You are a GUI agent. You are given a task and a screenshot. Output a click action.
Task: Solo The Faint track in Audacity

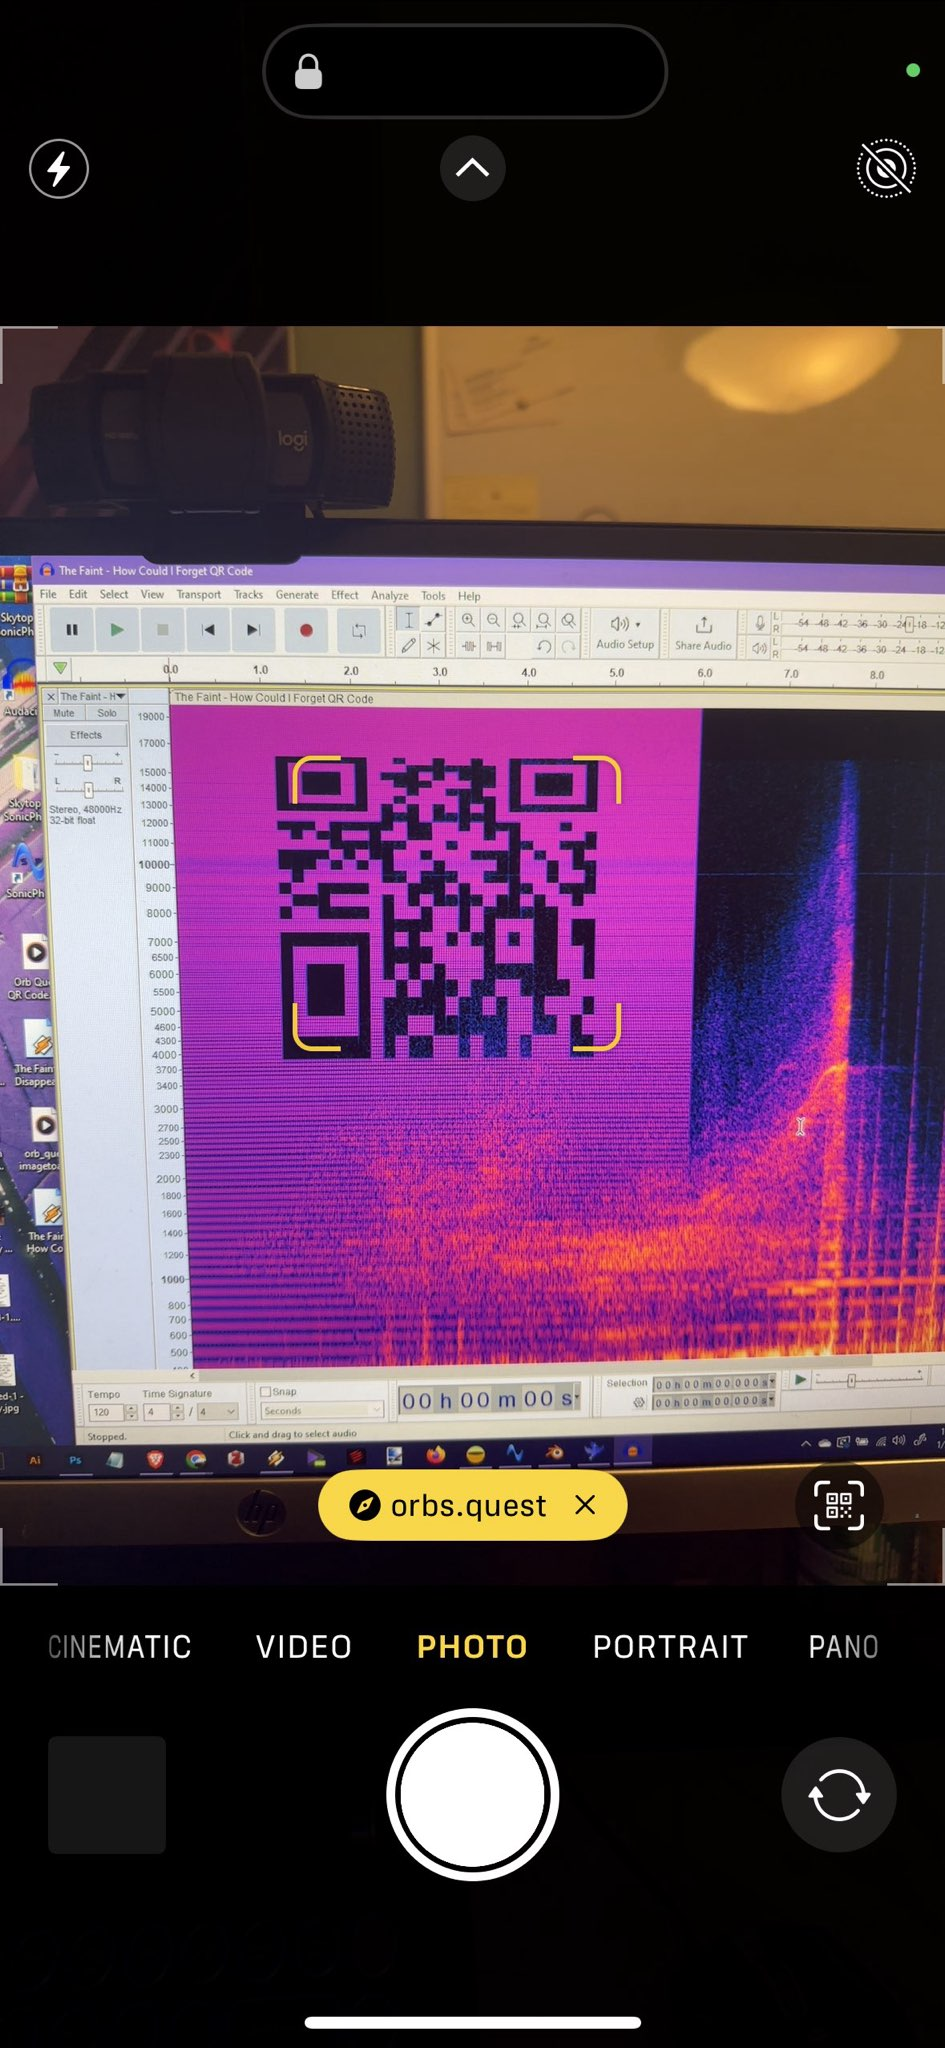coord(107,713)
